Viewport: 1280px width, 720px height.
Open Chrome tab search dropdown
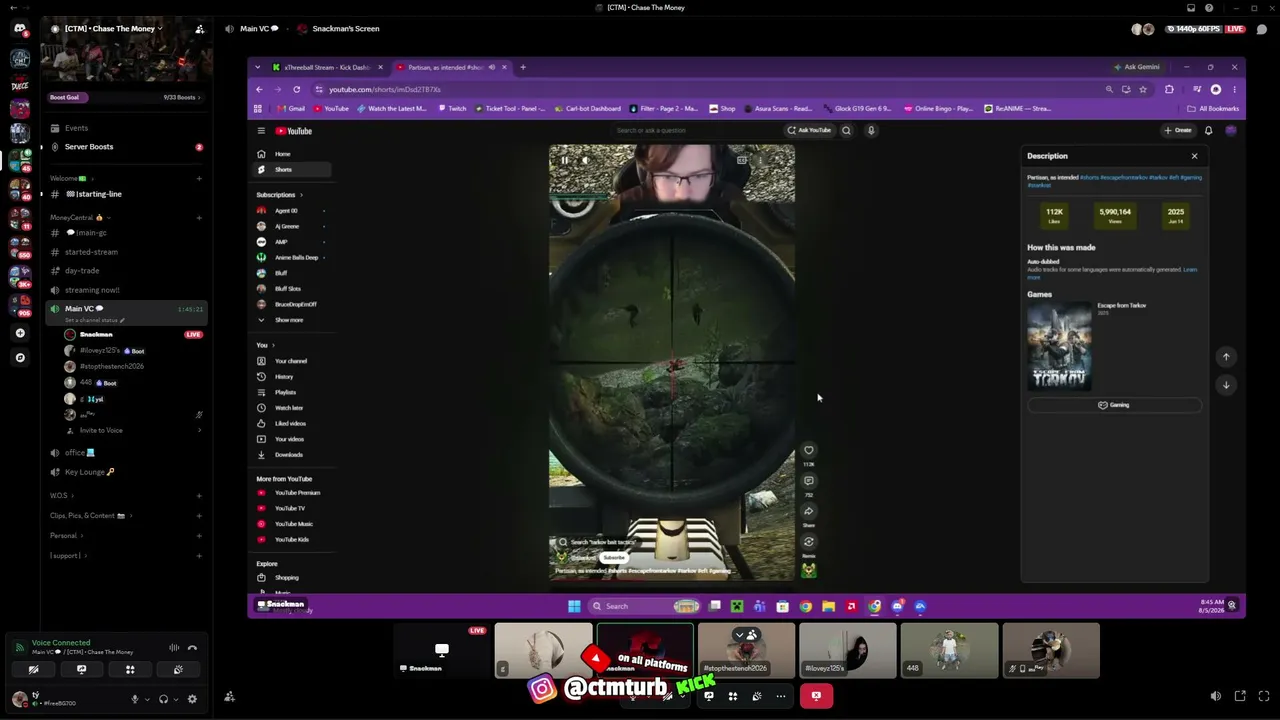[257, 67]
